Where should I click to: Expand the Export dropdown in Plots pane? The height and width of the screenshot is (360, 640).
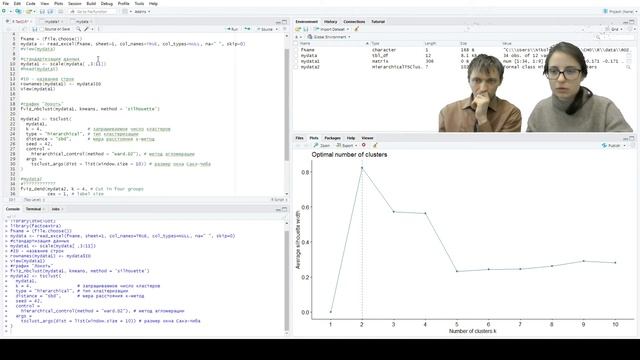pos(356,145)
